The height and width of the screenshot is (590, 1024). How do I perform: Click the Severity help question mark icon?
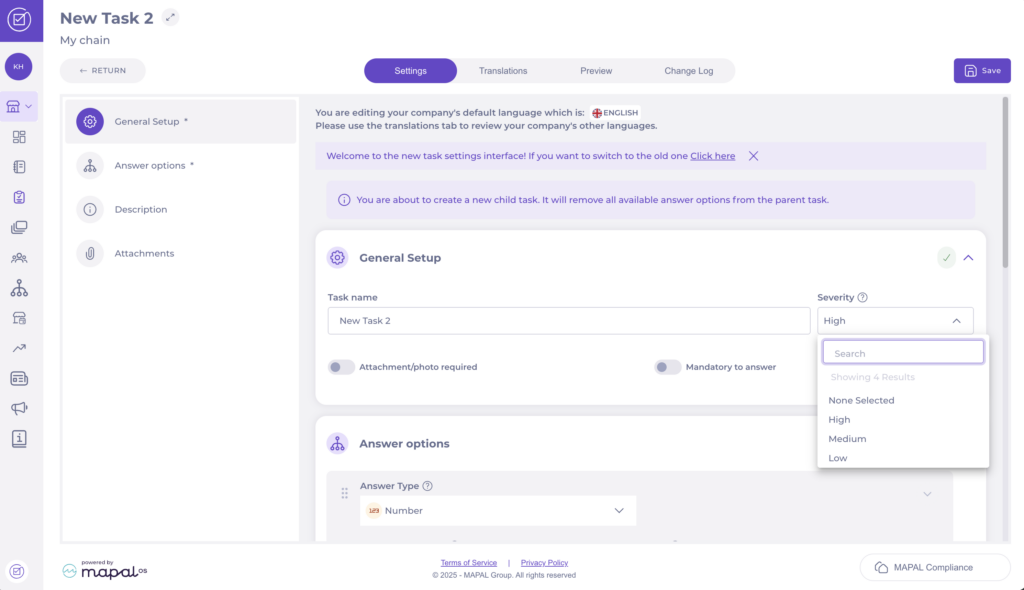(x=862, y=297)
